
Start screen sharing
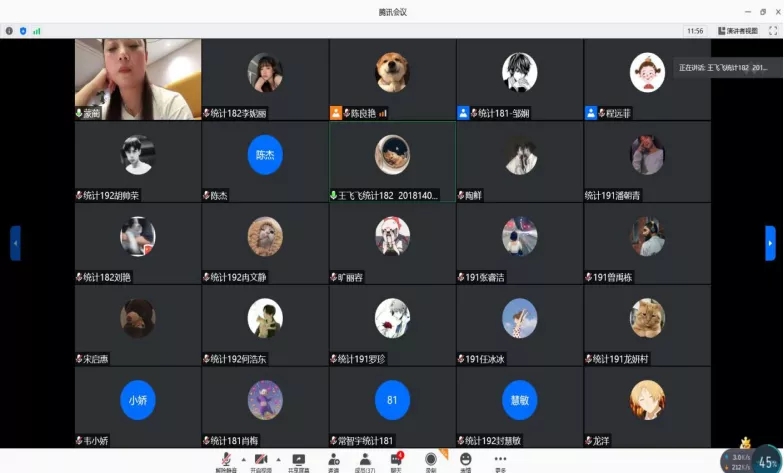click(x=298, y=459)
